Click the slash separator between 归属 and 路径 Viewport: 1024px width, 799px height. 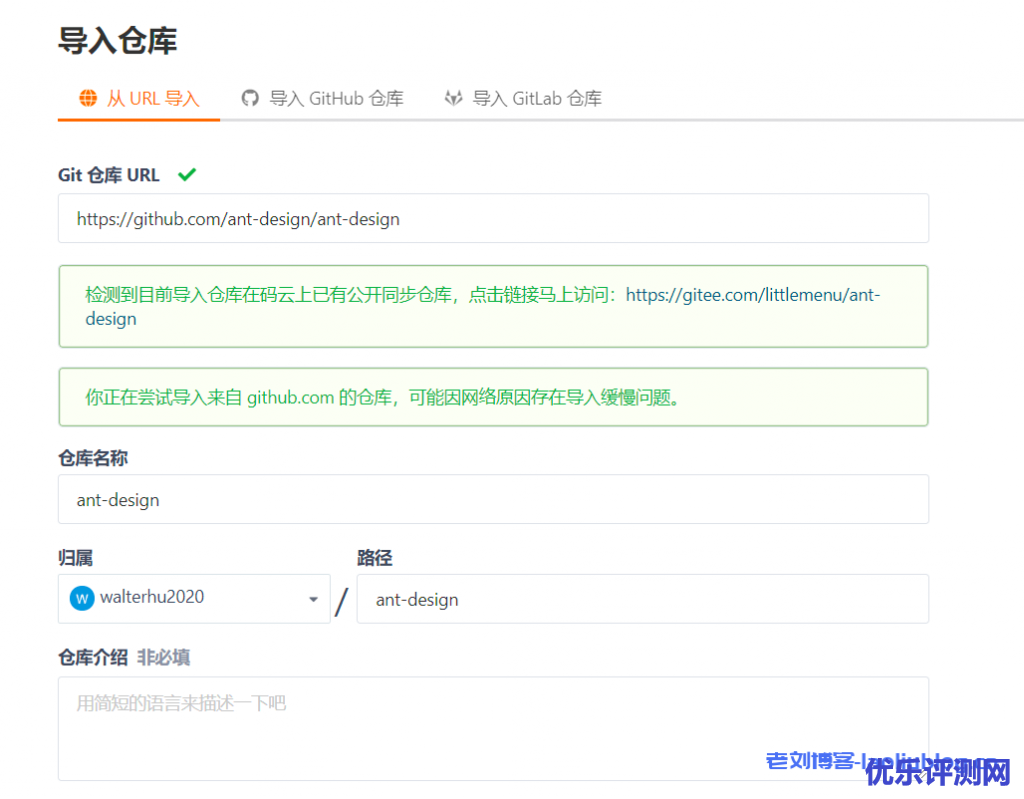pyautogui.click(x=342, y=601)
